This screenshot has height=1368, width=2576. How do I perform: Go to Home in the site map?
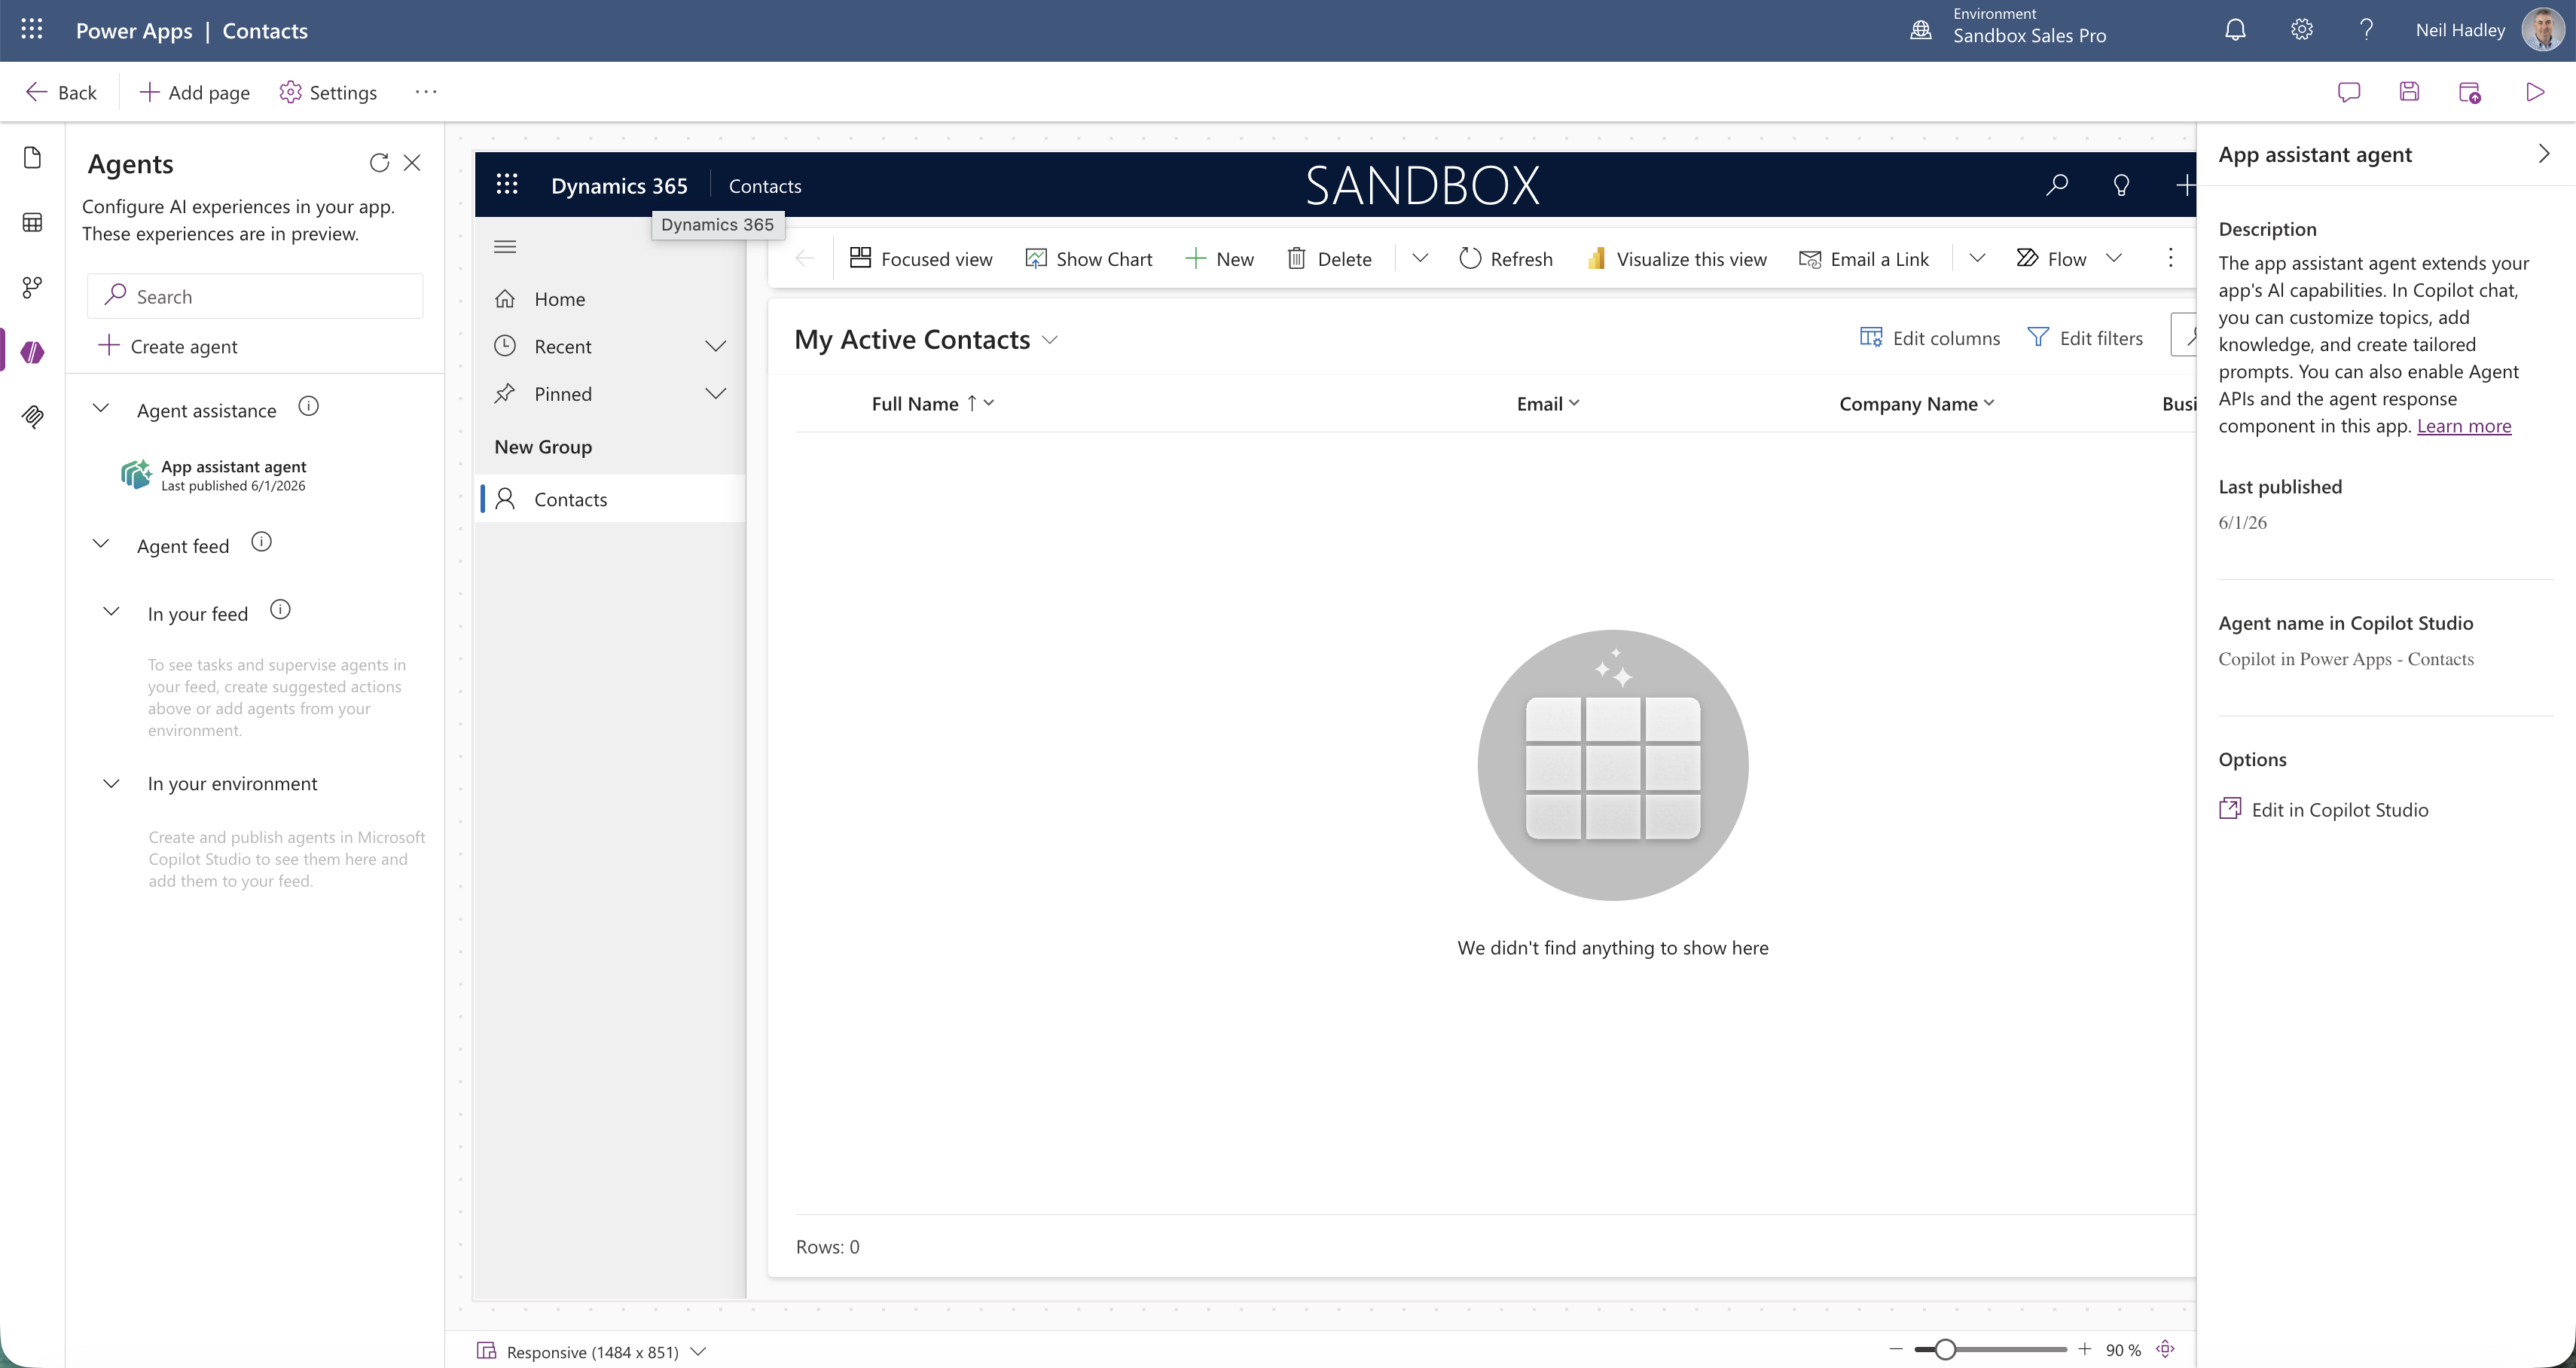610,299
